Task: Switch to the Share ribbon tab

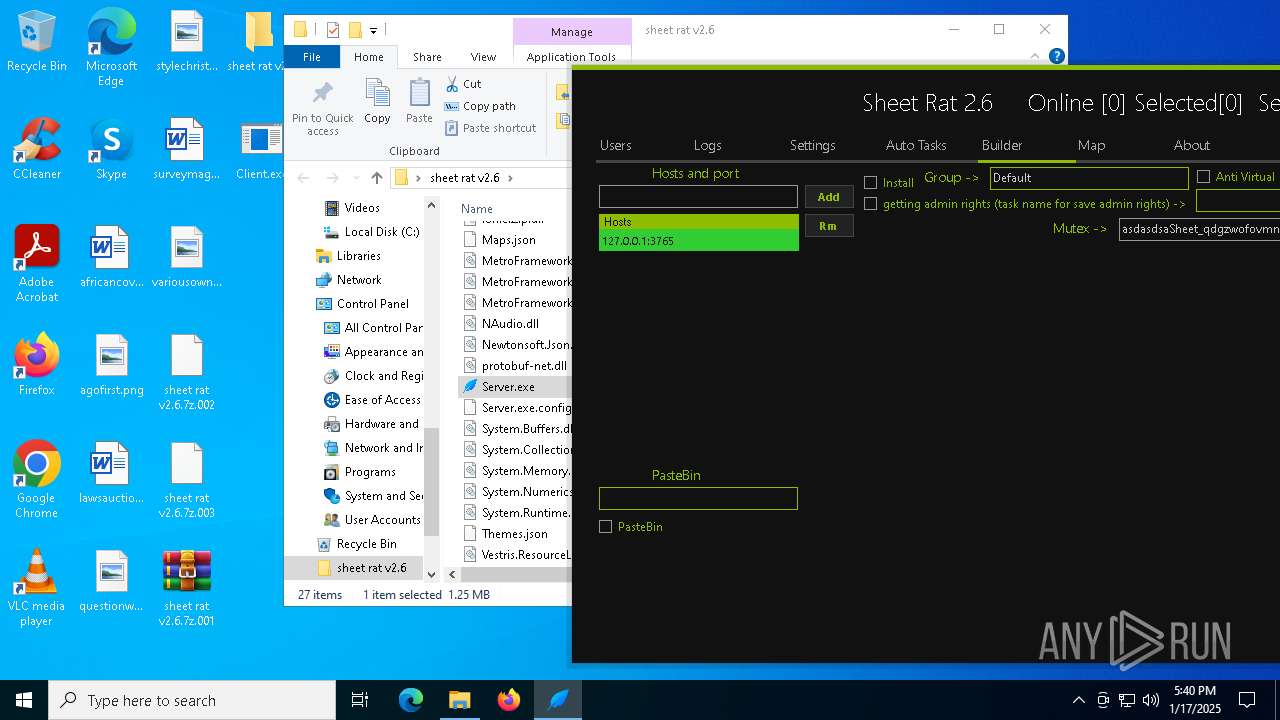Action: point(427,57)
